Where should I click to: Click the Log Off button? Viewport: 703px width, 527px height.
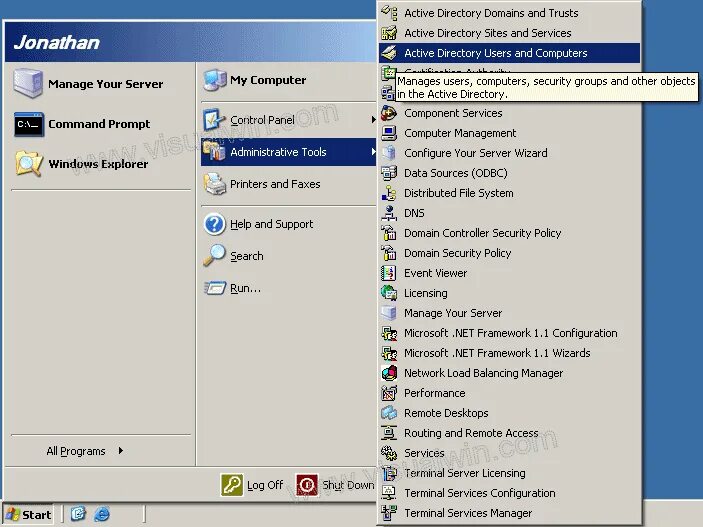[252, 485]
